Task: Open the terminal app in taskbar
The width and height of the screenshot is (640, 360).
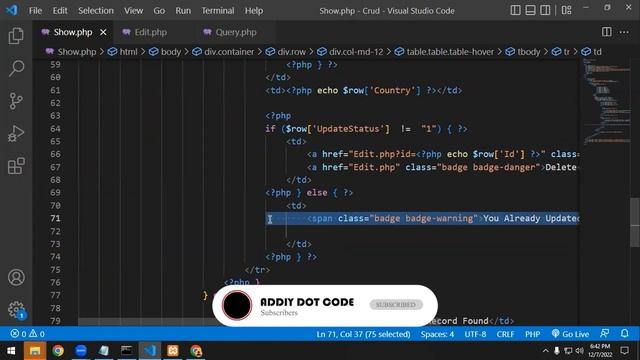Action: point(127,351)
